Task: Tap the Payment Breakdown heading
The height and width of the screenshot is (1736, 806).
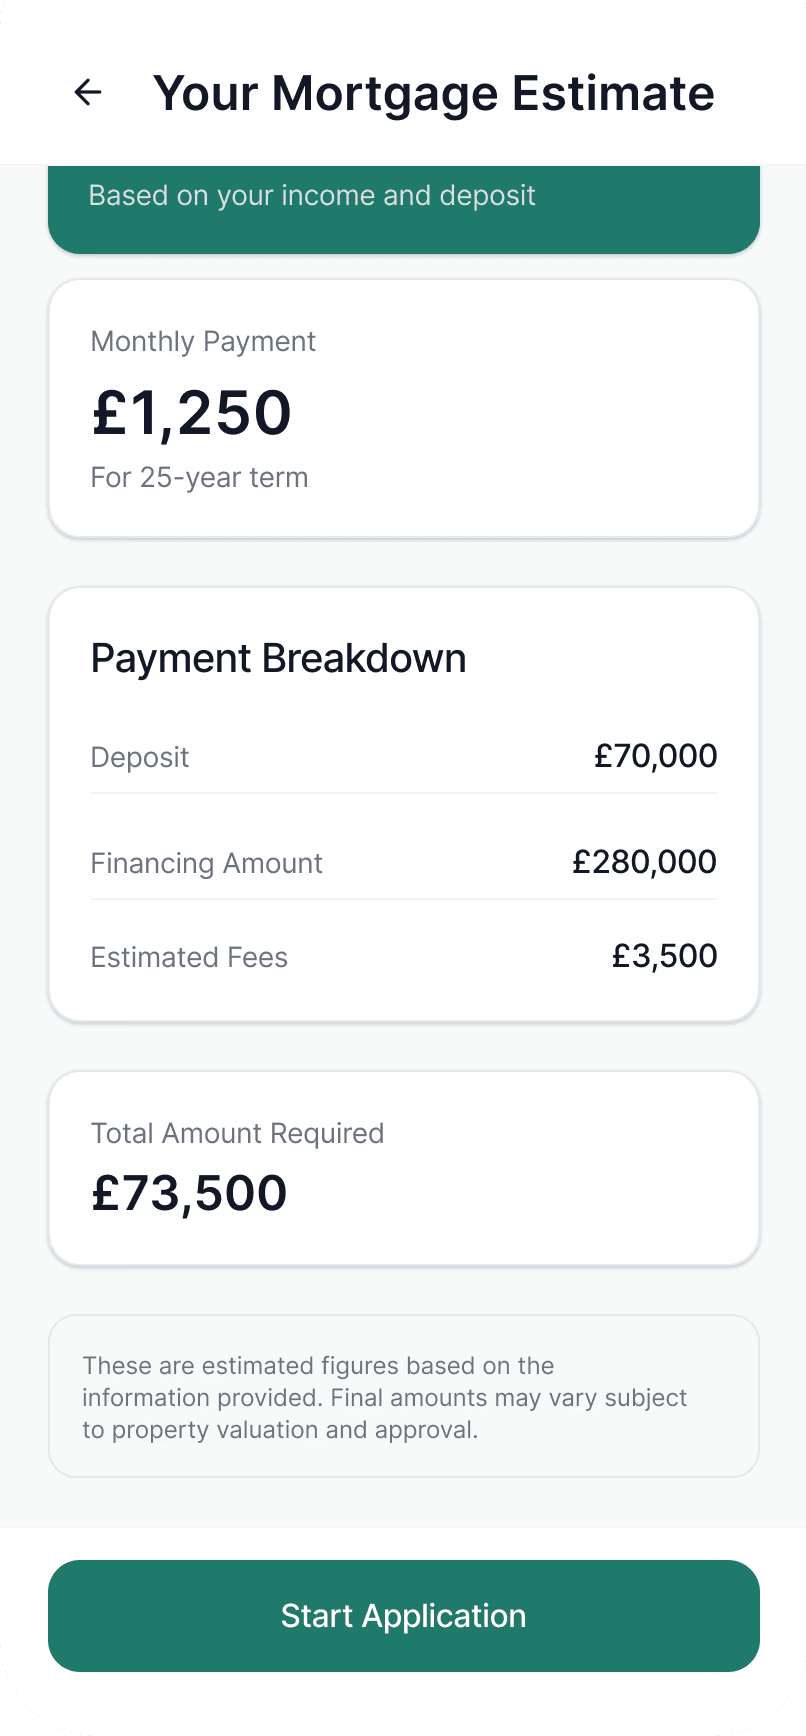Action: coord(278,659)
